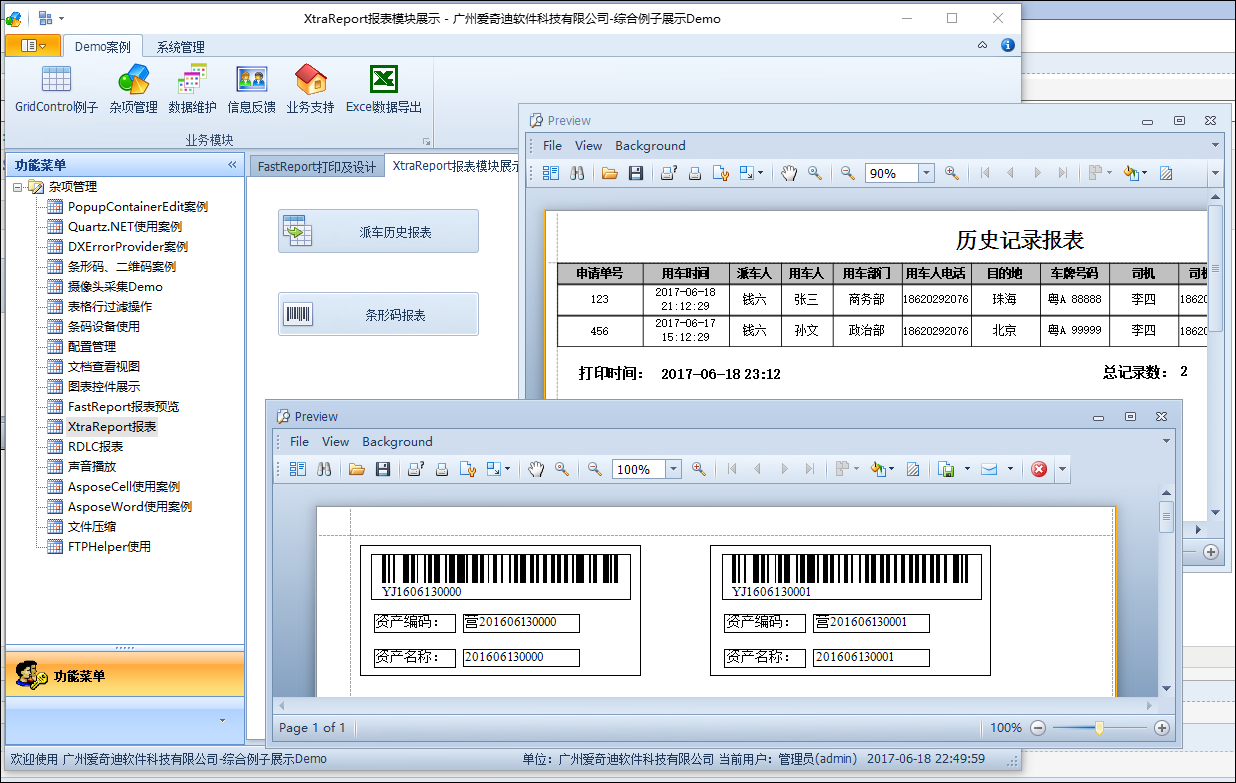The width and height of the screenshot is (1236, 783).
Task: Select 条形码、二维码案例 tree item
Action: click(x=122, y=266)
